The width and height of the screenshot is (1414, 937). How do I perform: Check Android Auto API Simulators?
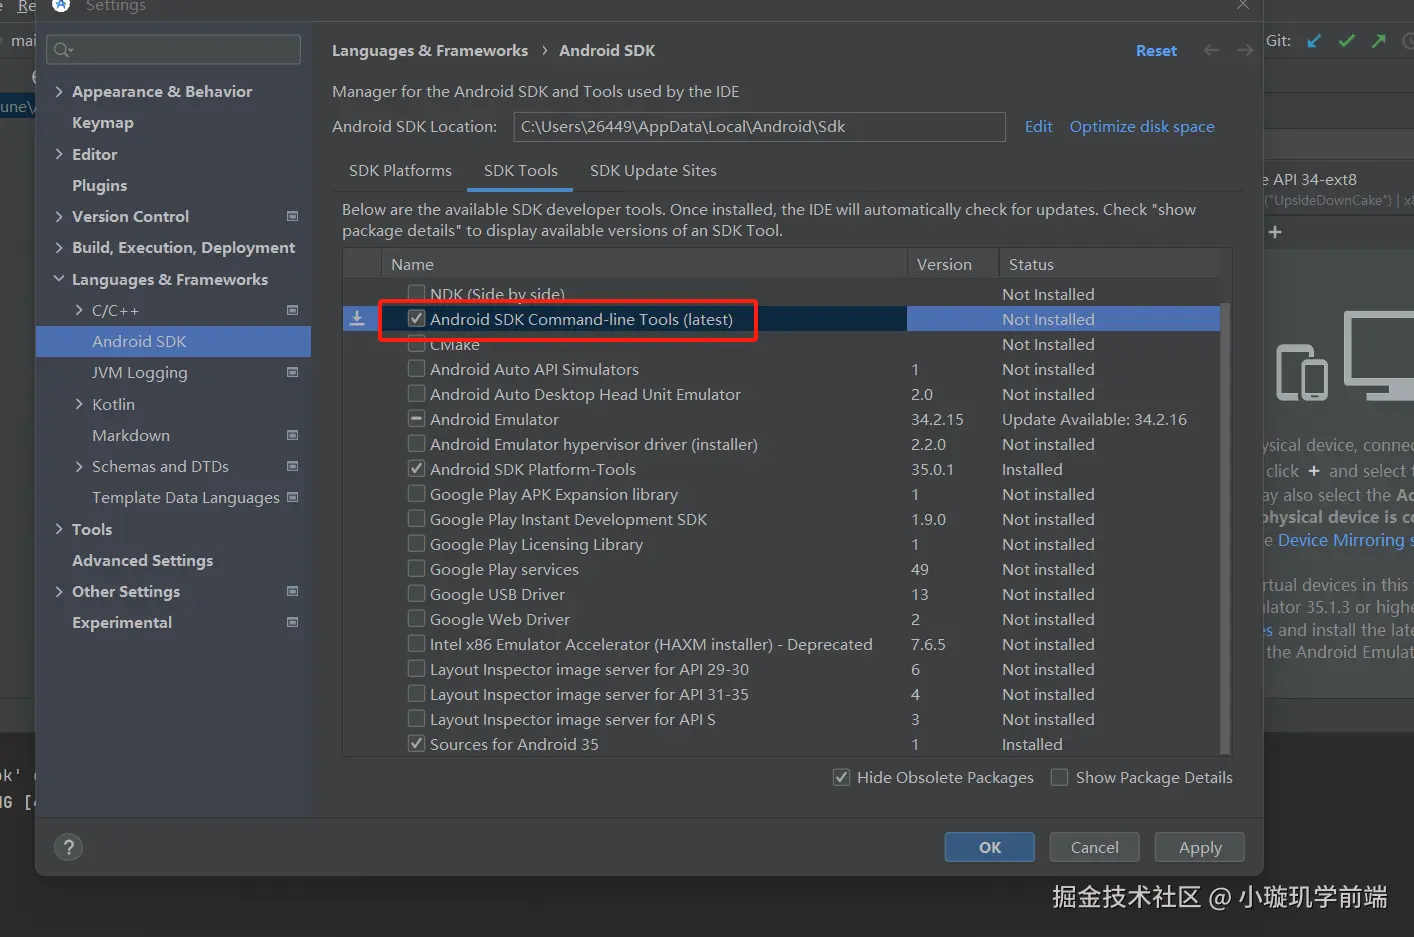click(x=417, y=369)
